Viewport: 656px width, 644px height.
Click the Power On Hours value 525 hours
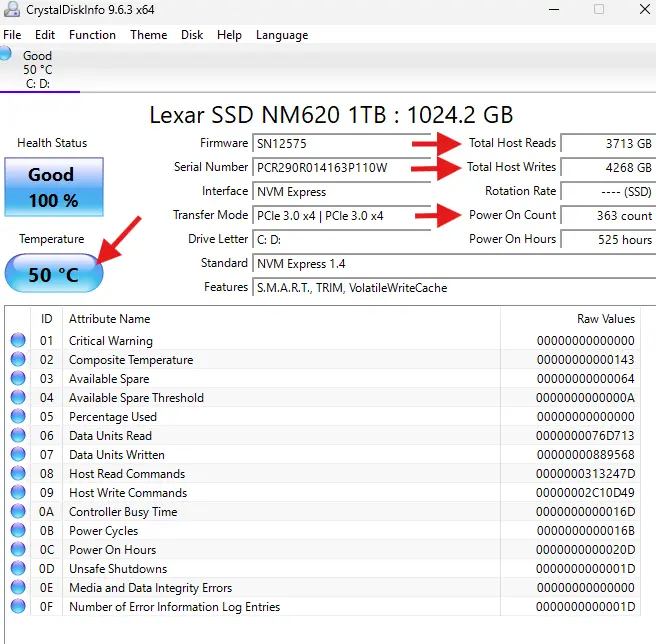(608, 239)
